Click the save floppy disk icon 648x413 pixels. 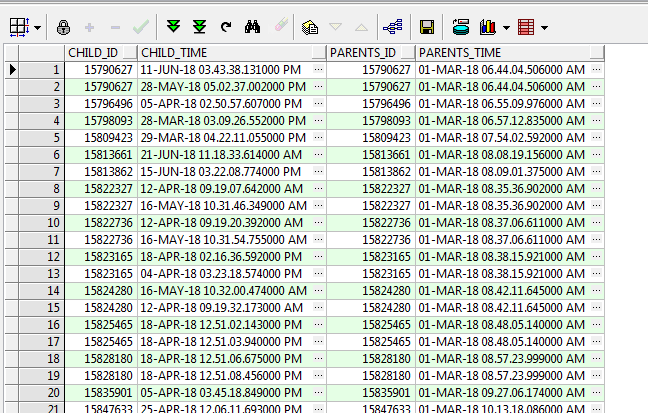(426, 27)
